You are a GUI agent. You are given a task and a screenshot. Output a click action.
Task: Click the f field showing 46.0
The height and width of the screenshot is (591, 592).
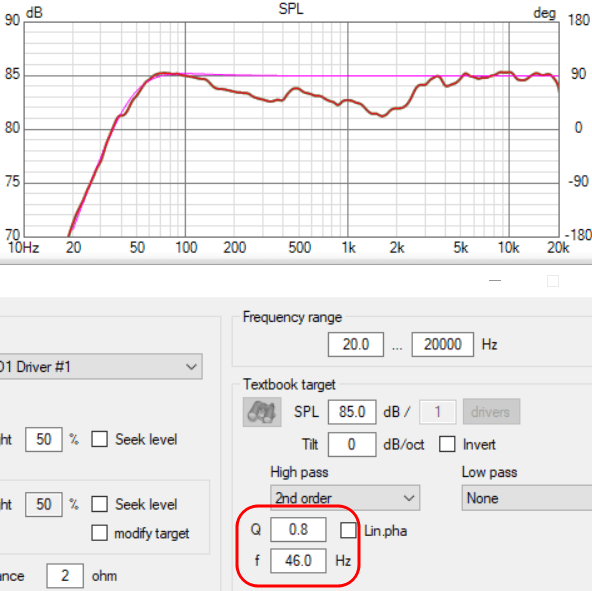pyautogui.click(x=298, y=561)
